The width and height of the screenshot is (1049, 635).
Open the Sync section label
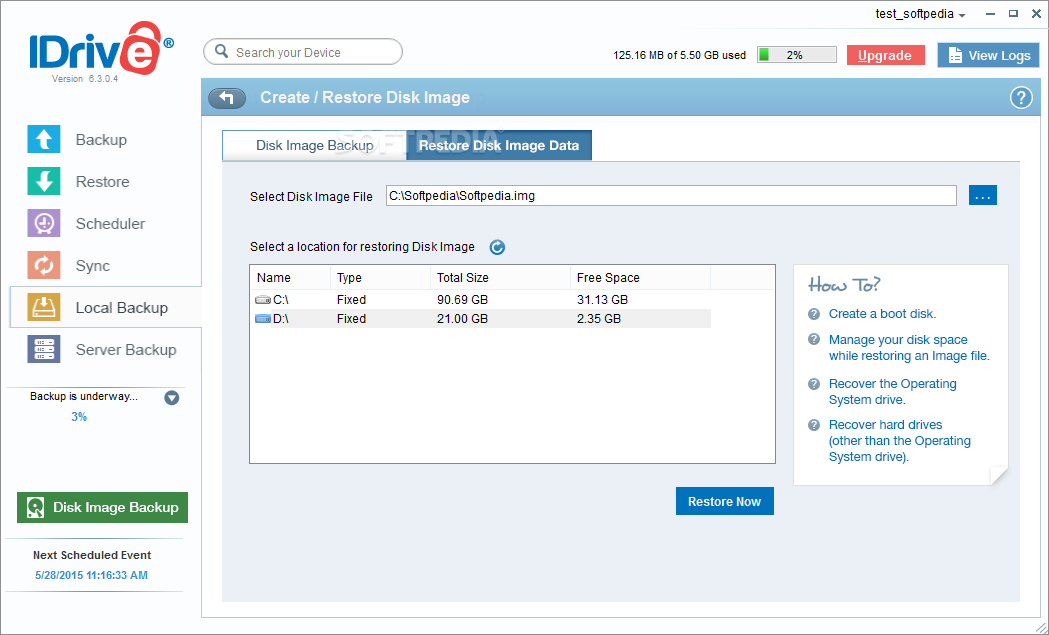point(92,266)
